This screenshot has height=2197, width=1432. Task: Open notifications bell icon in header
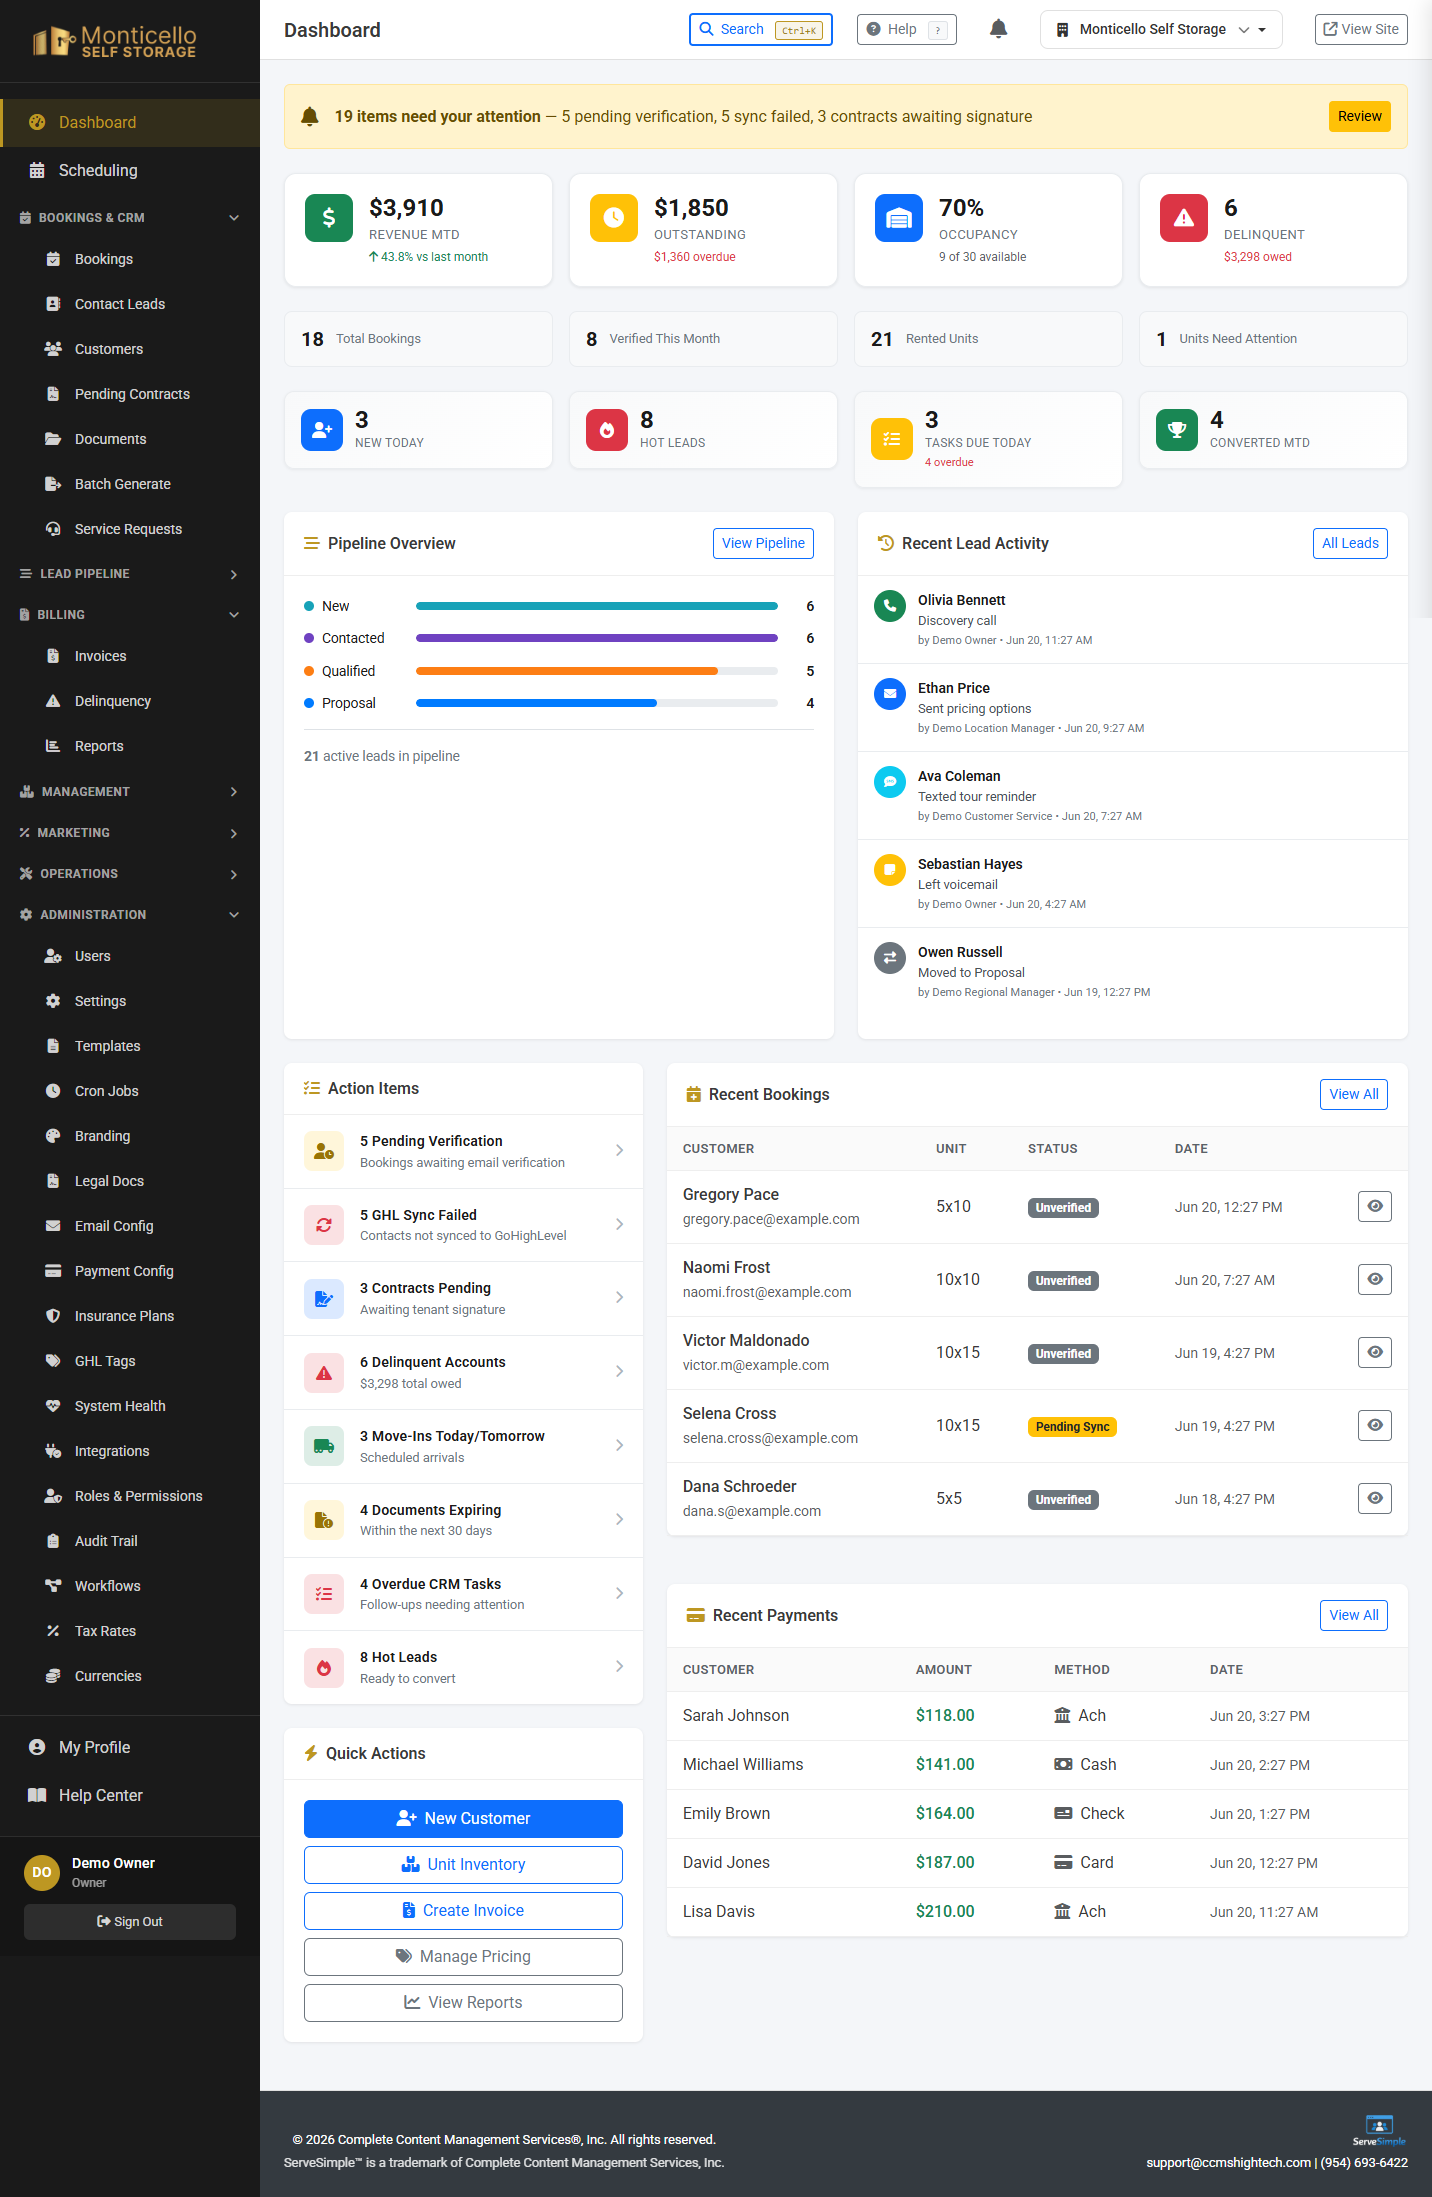coord(998,29)
